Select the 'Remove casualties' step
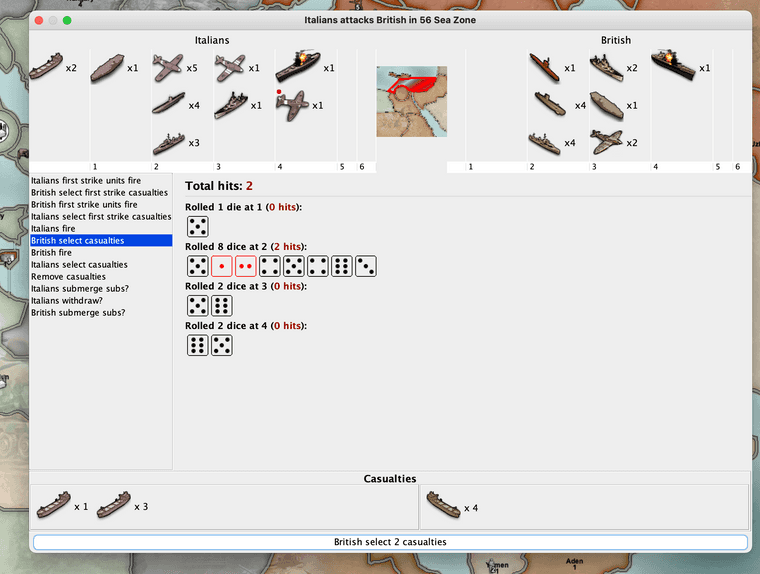The image size is (760, 574). 68,276
